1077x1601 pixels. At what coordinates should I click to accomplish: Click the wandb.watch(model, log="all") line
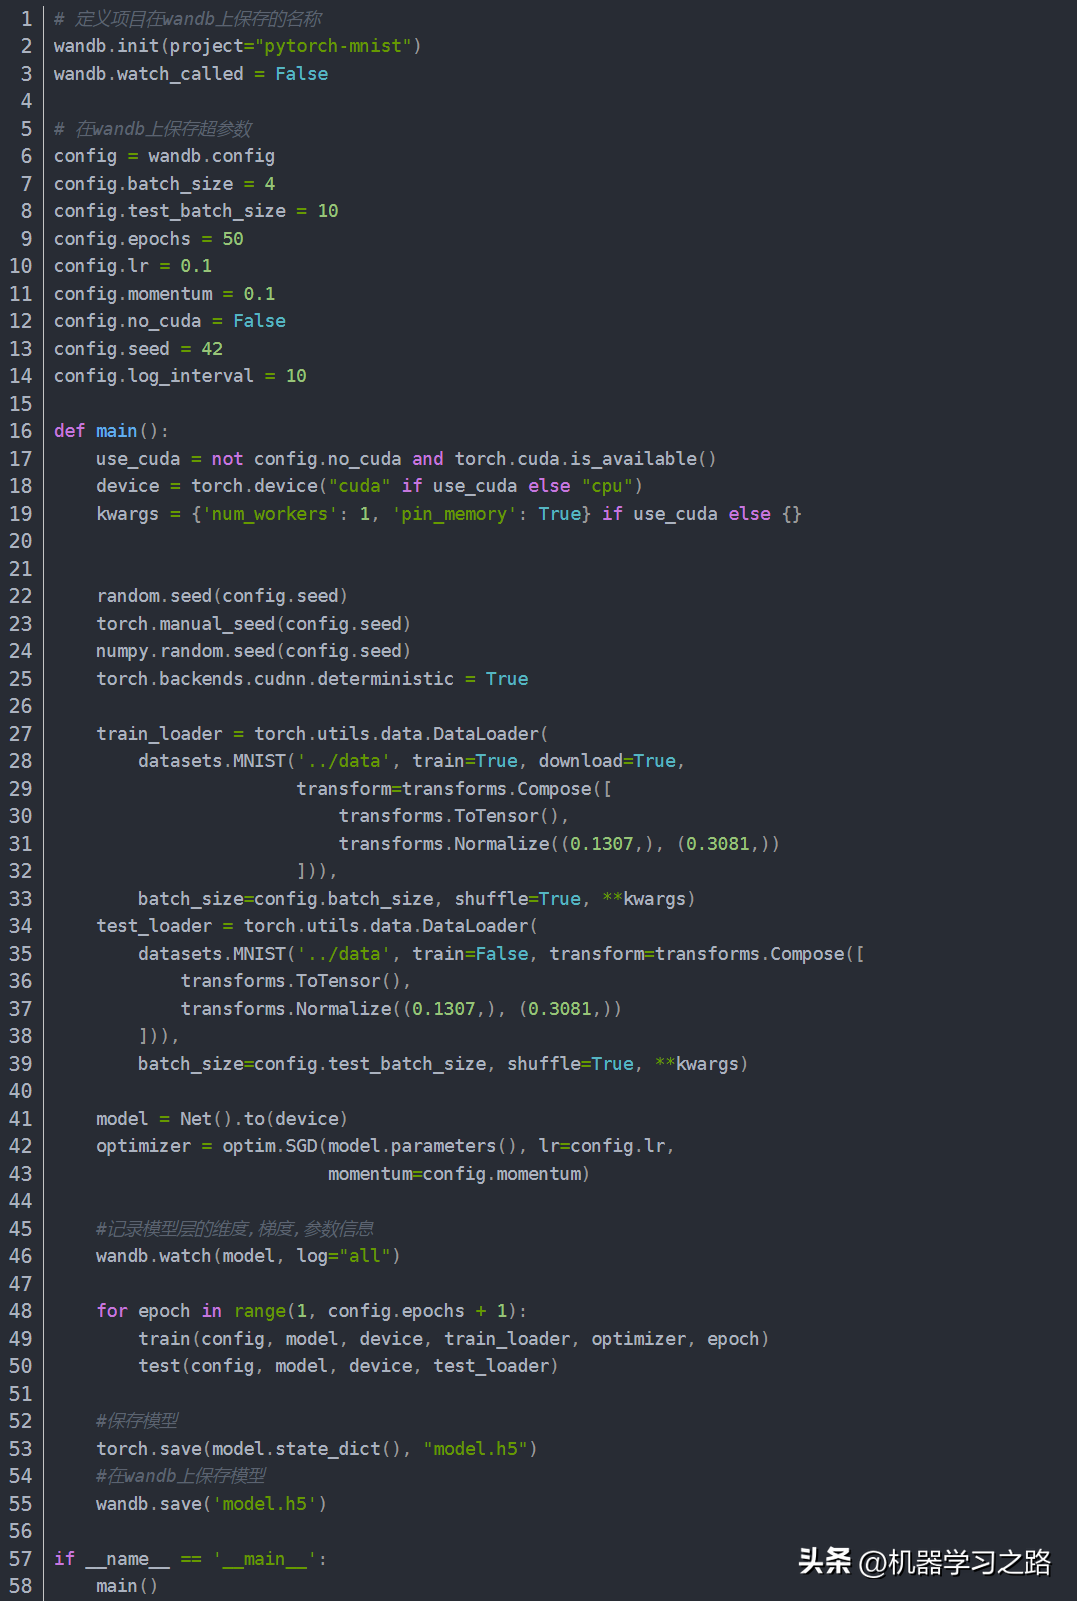[x=248, y=1256]
